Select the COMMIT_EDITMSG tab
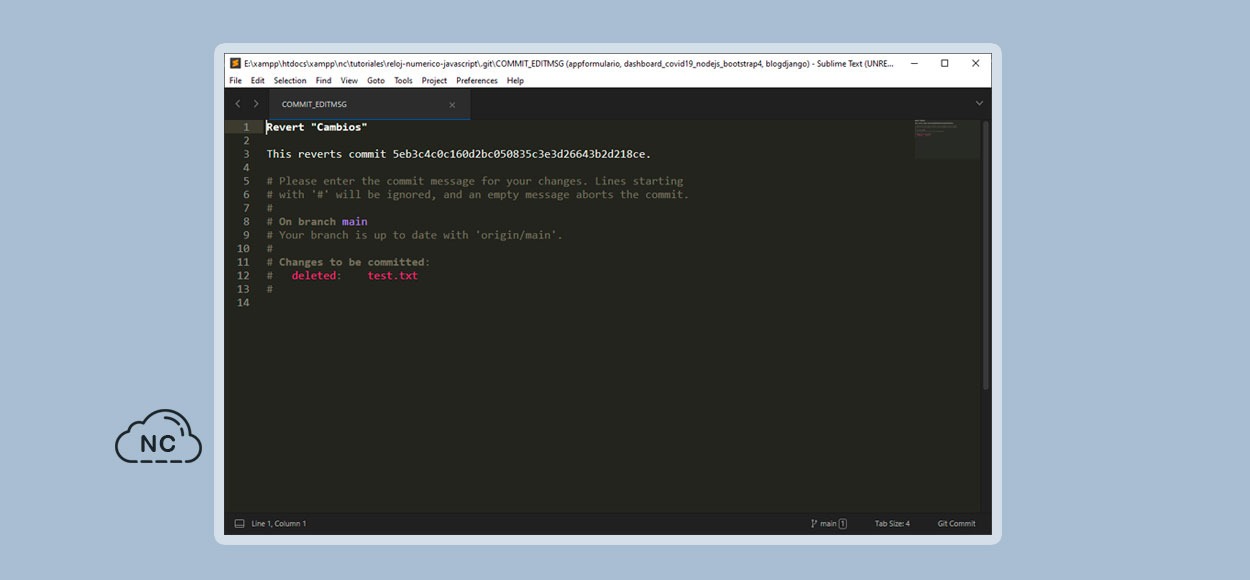The image size is (1250, 580). click(x=369, y=104)
